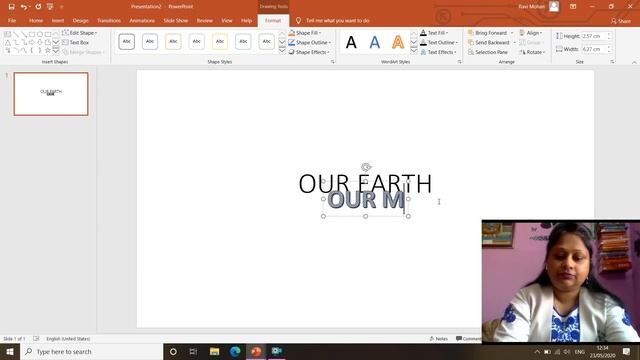Viewport: 640px width, 360px height.
Task: Open Notes pane from status bar
Action: (x=439, y=339)
